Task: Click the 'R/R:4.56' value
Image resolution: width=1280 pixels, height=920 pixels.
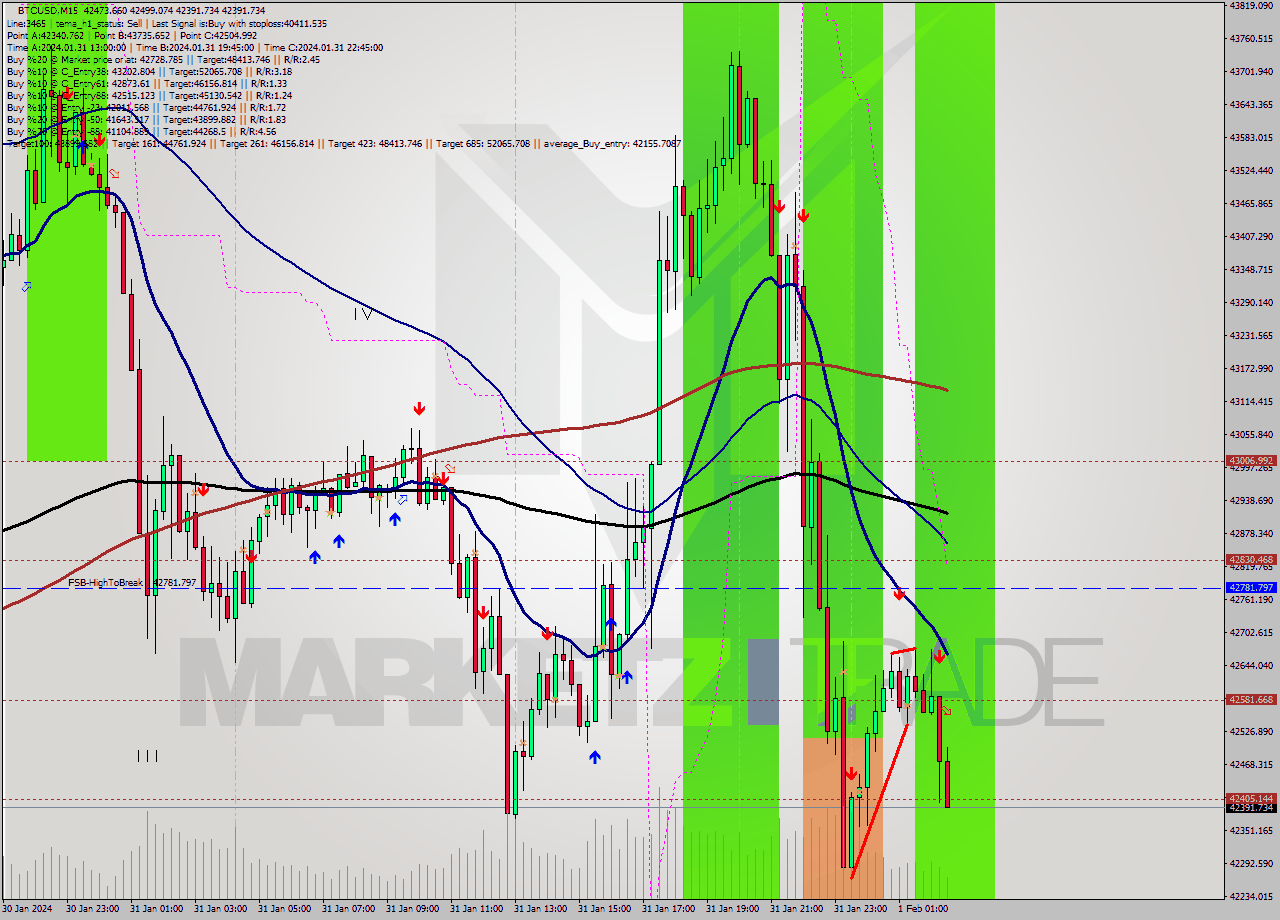Action: click(256, 131)
